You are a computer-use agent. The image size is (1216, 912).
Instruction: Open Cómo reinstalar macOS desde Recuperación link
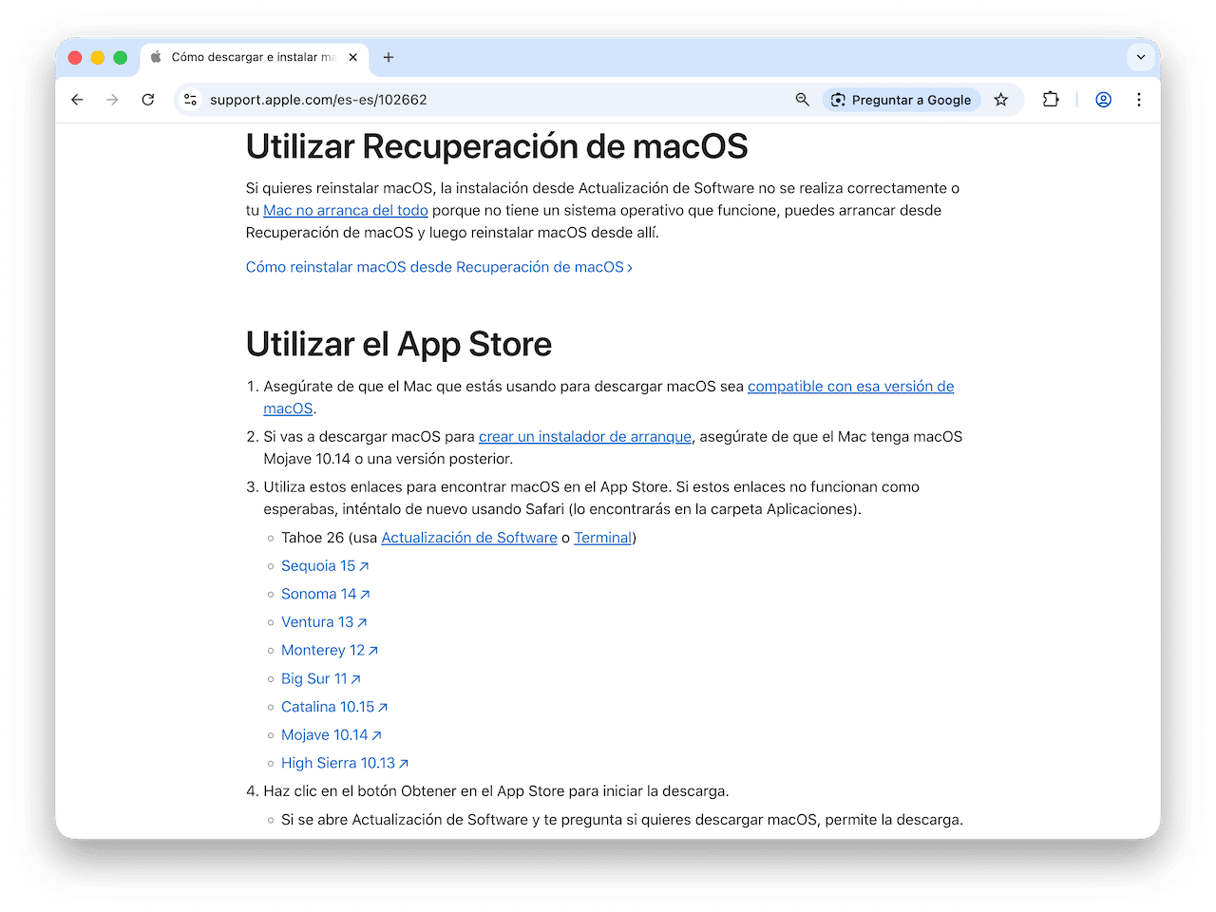tap(438, 267)
